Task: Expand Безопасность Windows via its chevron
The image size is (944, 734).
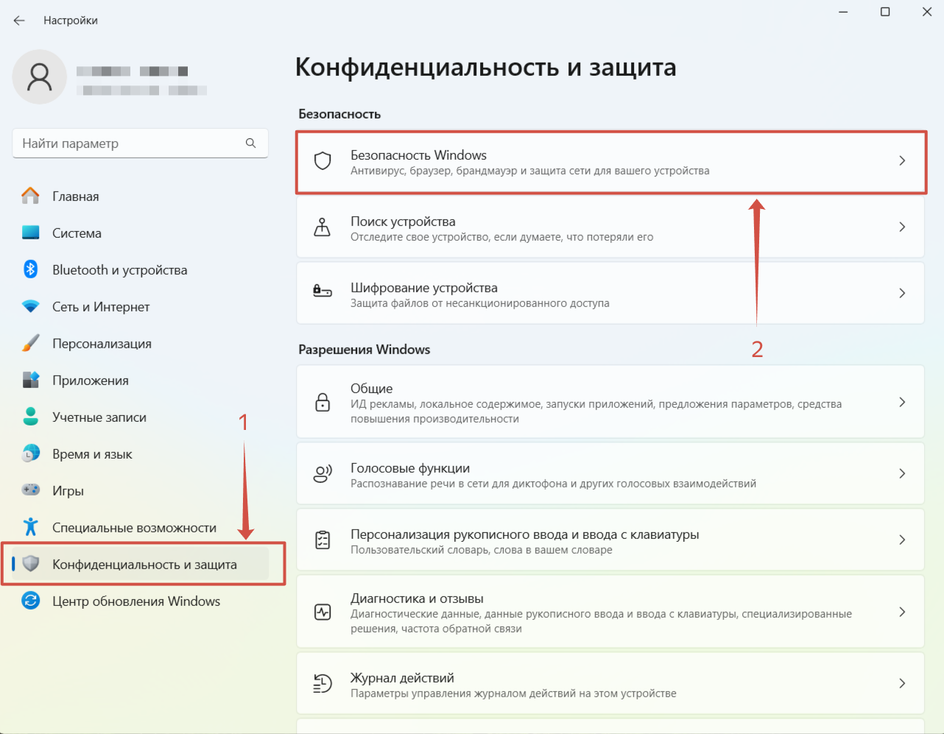Action: pyautogui.click(x=902, y=161)
